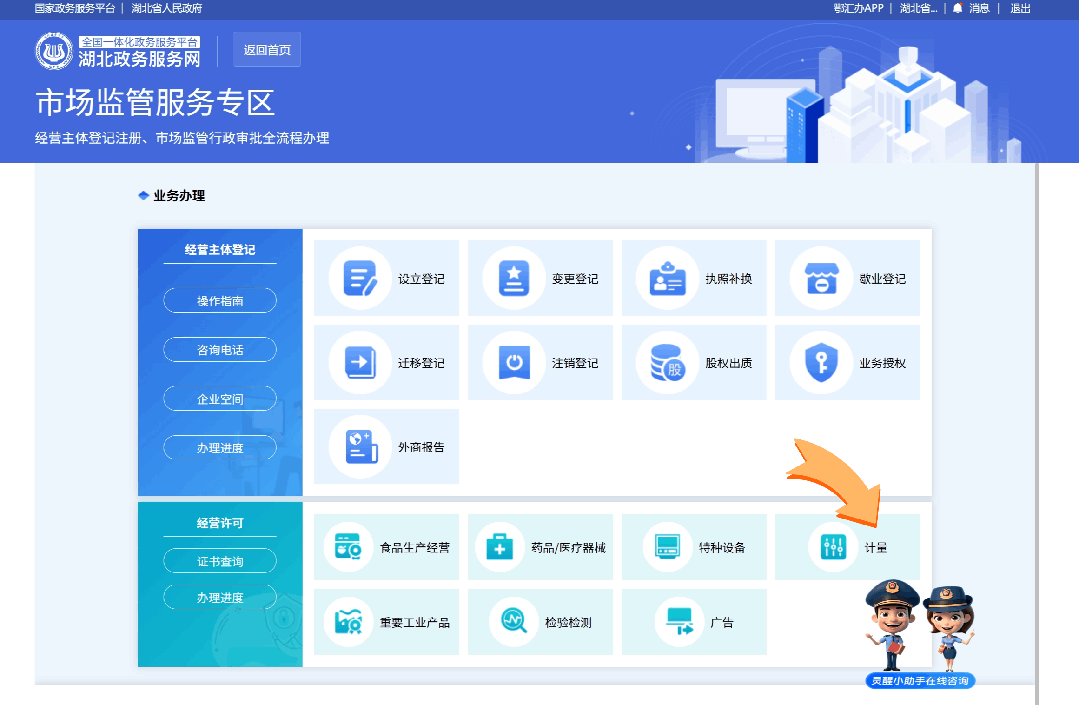Image resolution: width=1079 pixels, height=705 pixels.
Task: Open the 计量 metrology service highlighted by arrow
Action: [847, 547]
